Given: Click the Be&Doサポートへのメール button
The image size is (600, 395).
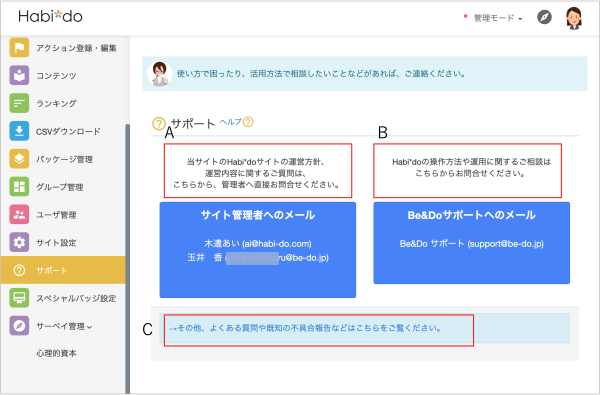Looking at the screenshot, I should (471, 243).
